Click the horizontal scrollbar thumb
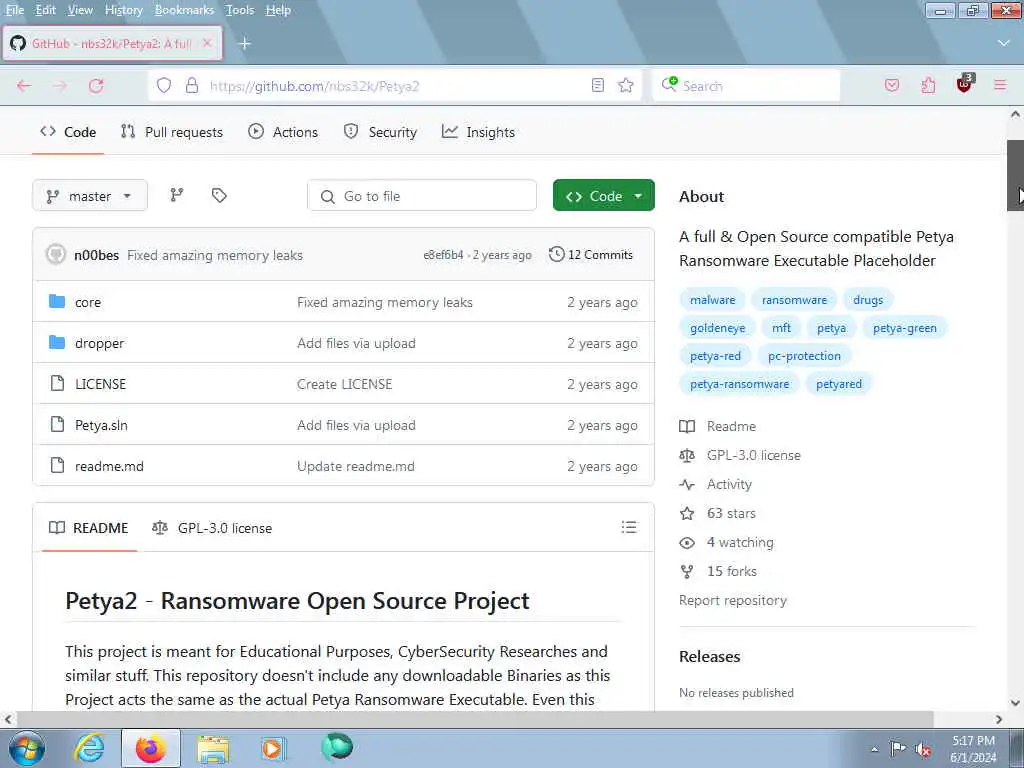Image resolution: width=1024 pixels, height=768 pixels. (x=475, y=719)
